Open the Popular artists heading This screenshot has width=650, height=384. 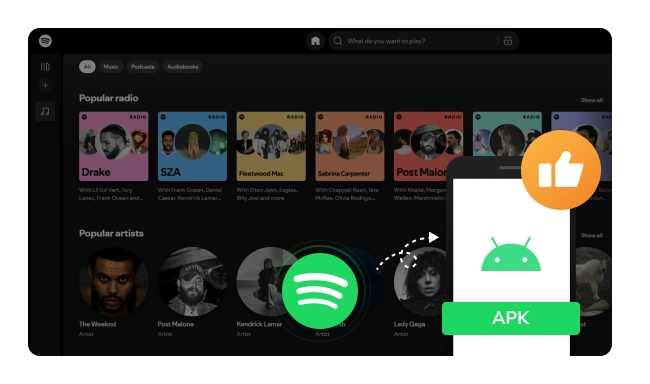[111, 233]
